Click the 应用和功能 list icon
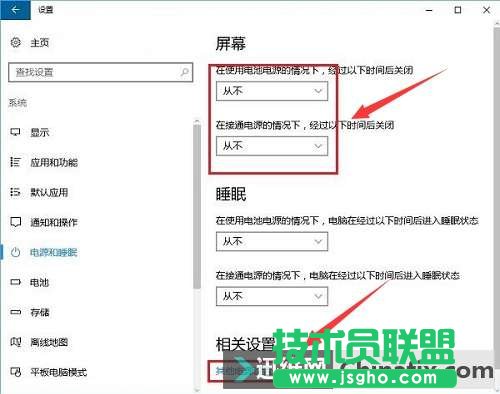 click(15, 162)
